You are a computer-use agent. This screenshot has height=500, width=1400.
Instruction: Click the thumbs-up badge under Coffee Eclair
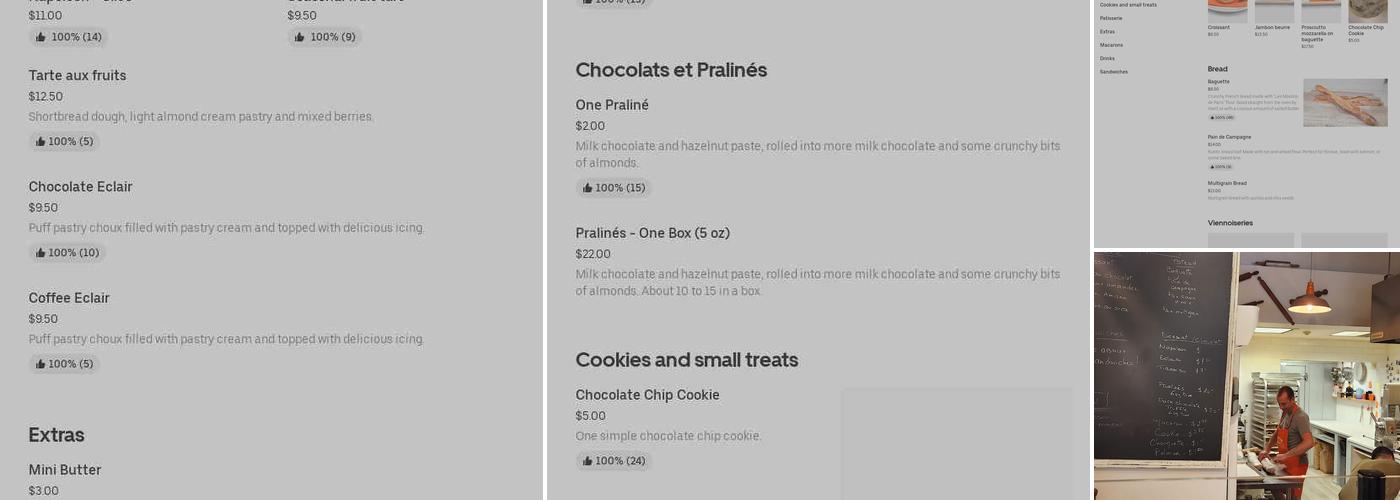coord(41,364)
